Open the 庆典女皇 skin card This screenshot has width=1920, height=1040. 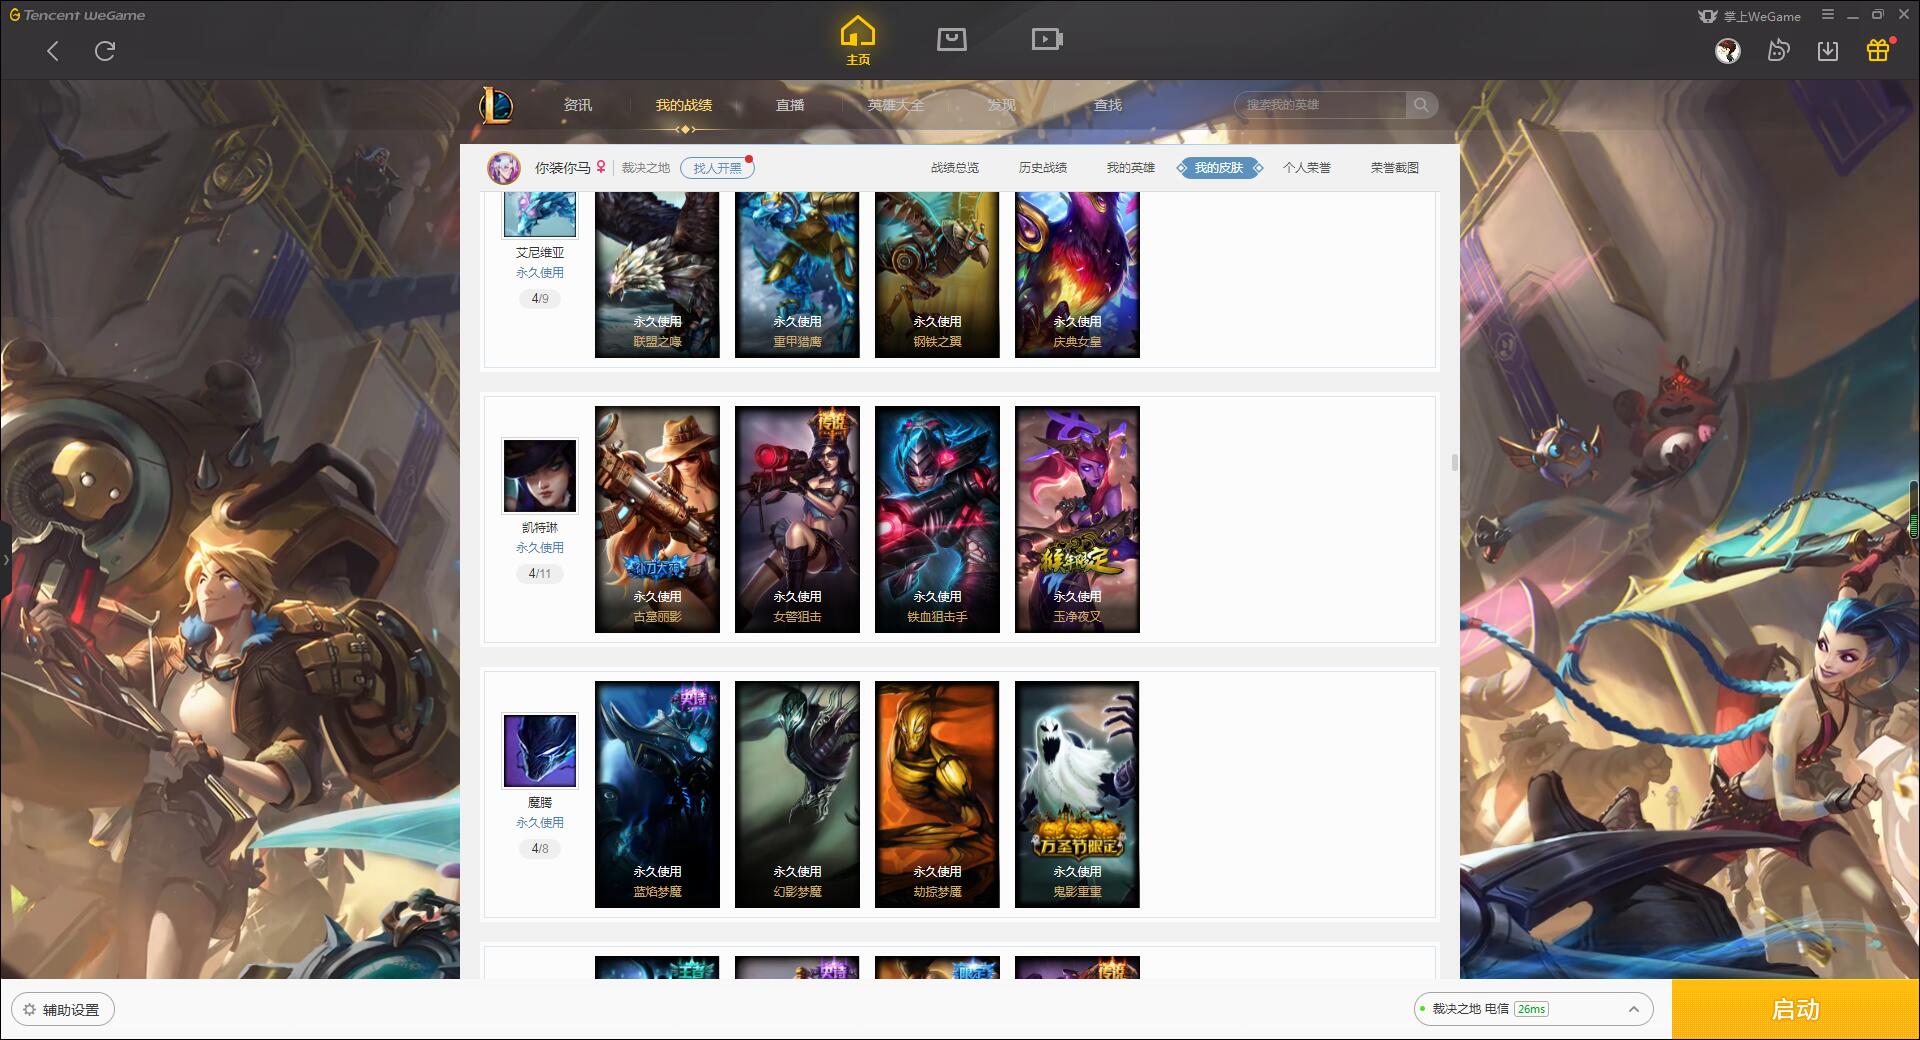click(x=1077, y=275)
